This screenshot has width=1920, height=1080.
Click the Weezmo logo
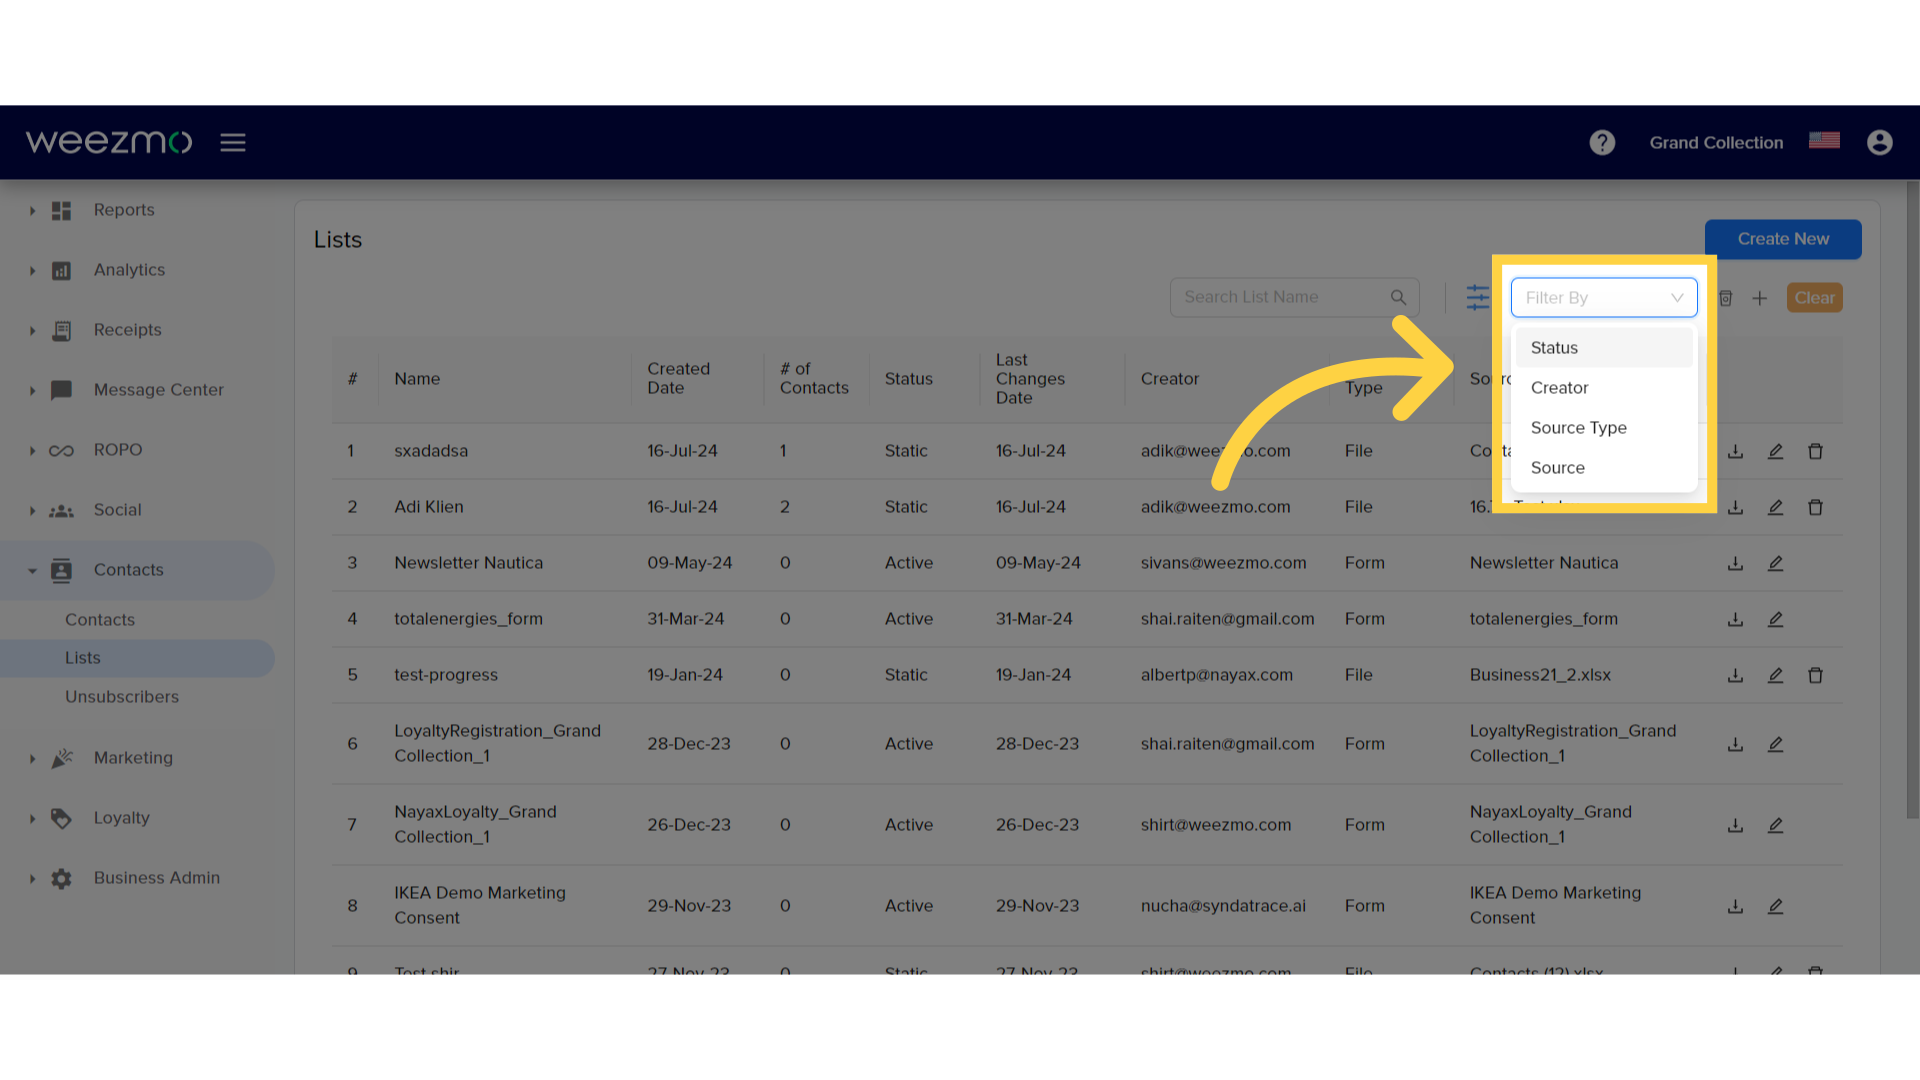coord(108,142)
